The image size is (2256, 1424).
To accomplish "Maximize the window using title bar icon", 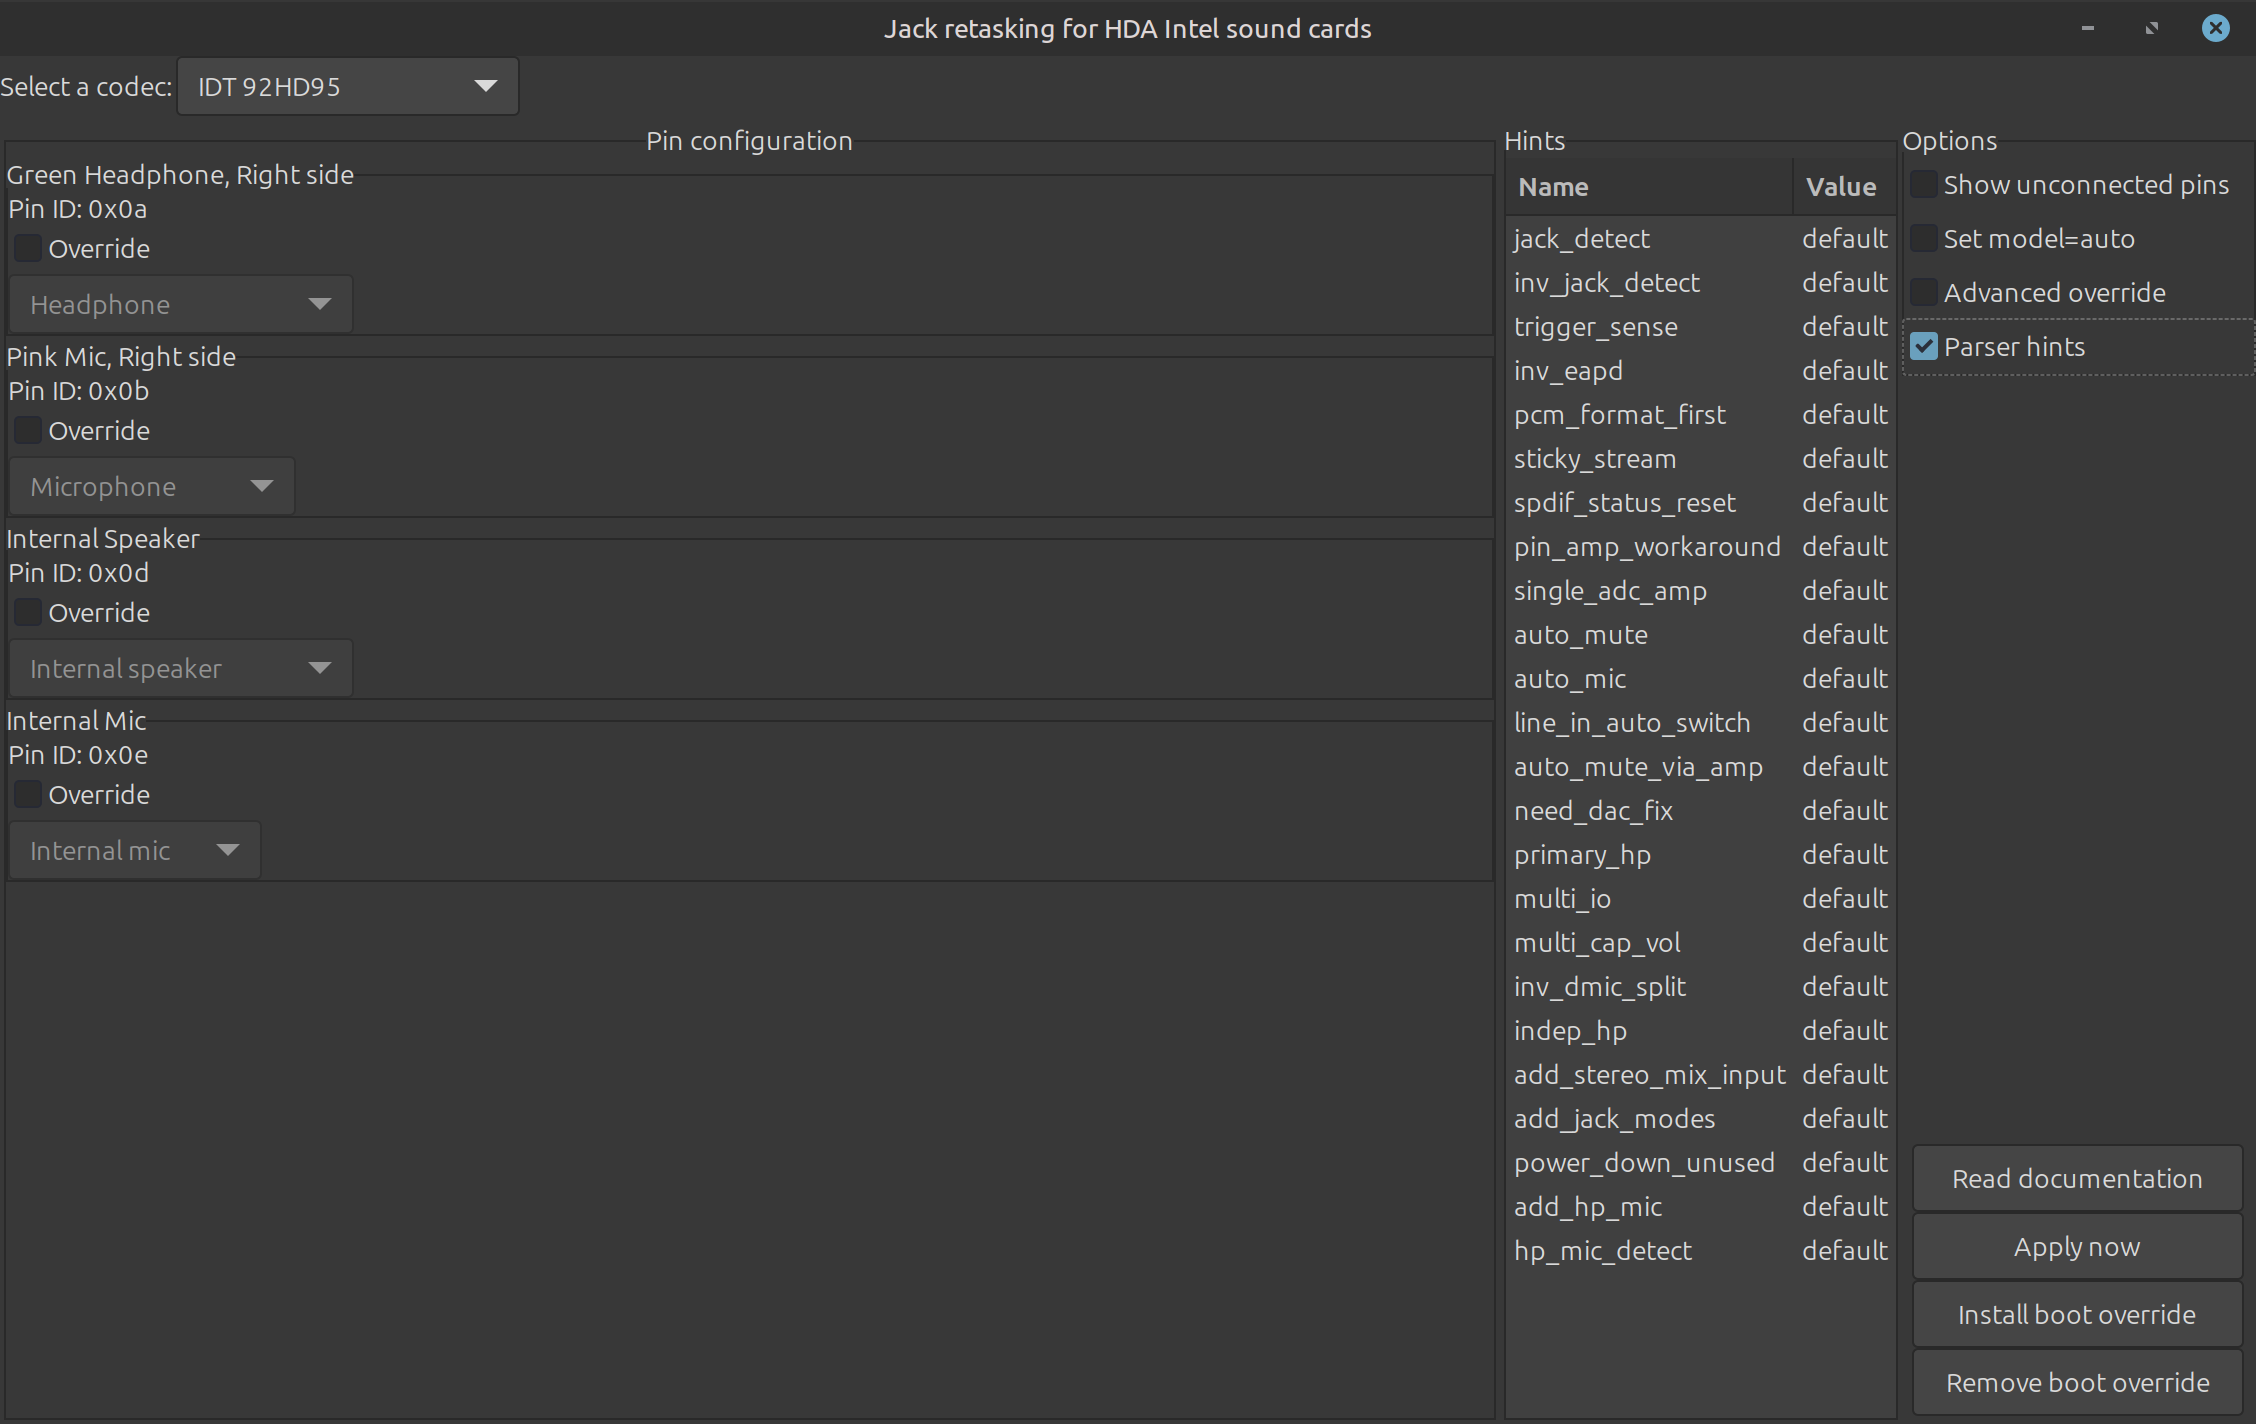I will point(2151,28).
